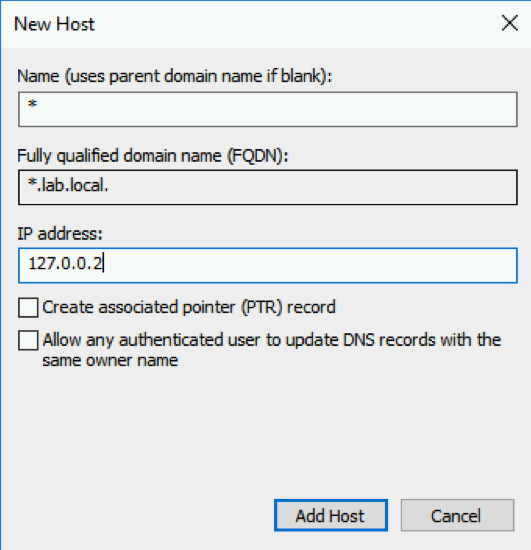This screenshot has height=550, width=531.
Task: Toggle PTR record via its label text
Action: click(x=189, y=307)
